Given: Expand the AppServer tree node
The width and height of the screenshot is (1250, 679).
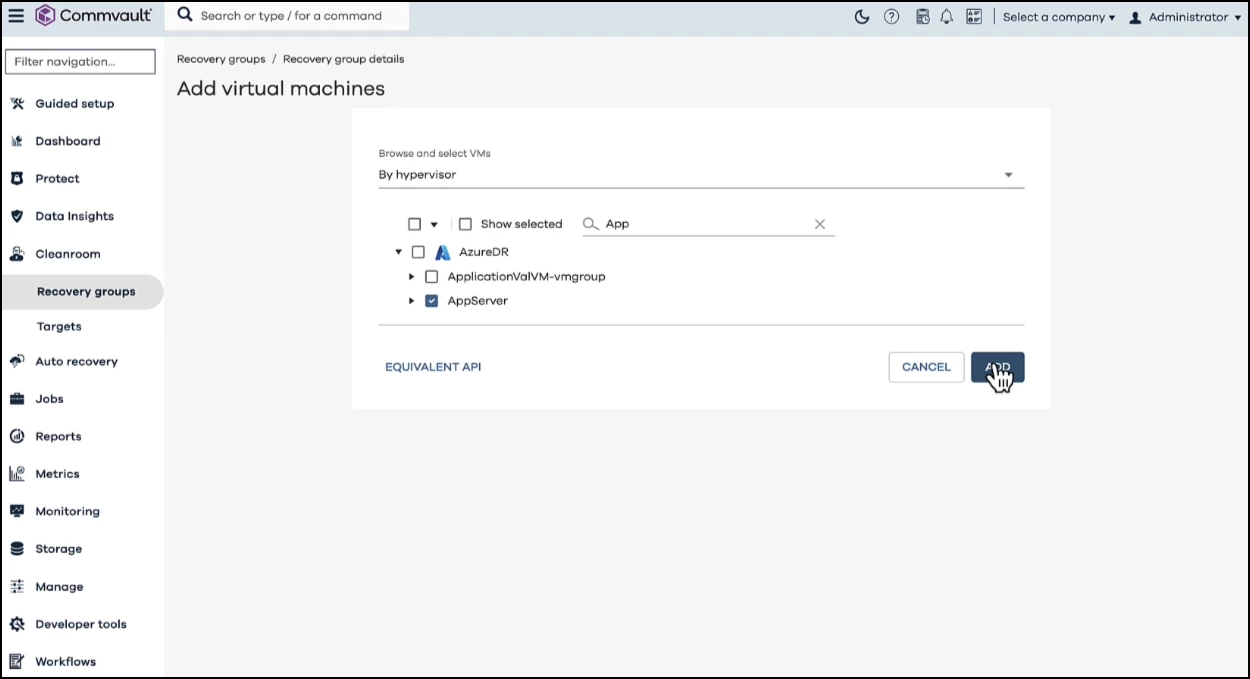Looking at the screenshot, I should pyautogui.click(x=411, y=301).
